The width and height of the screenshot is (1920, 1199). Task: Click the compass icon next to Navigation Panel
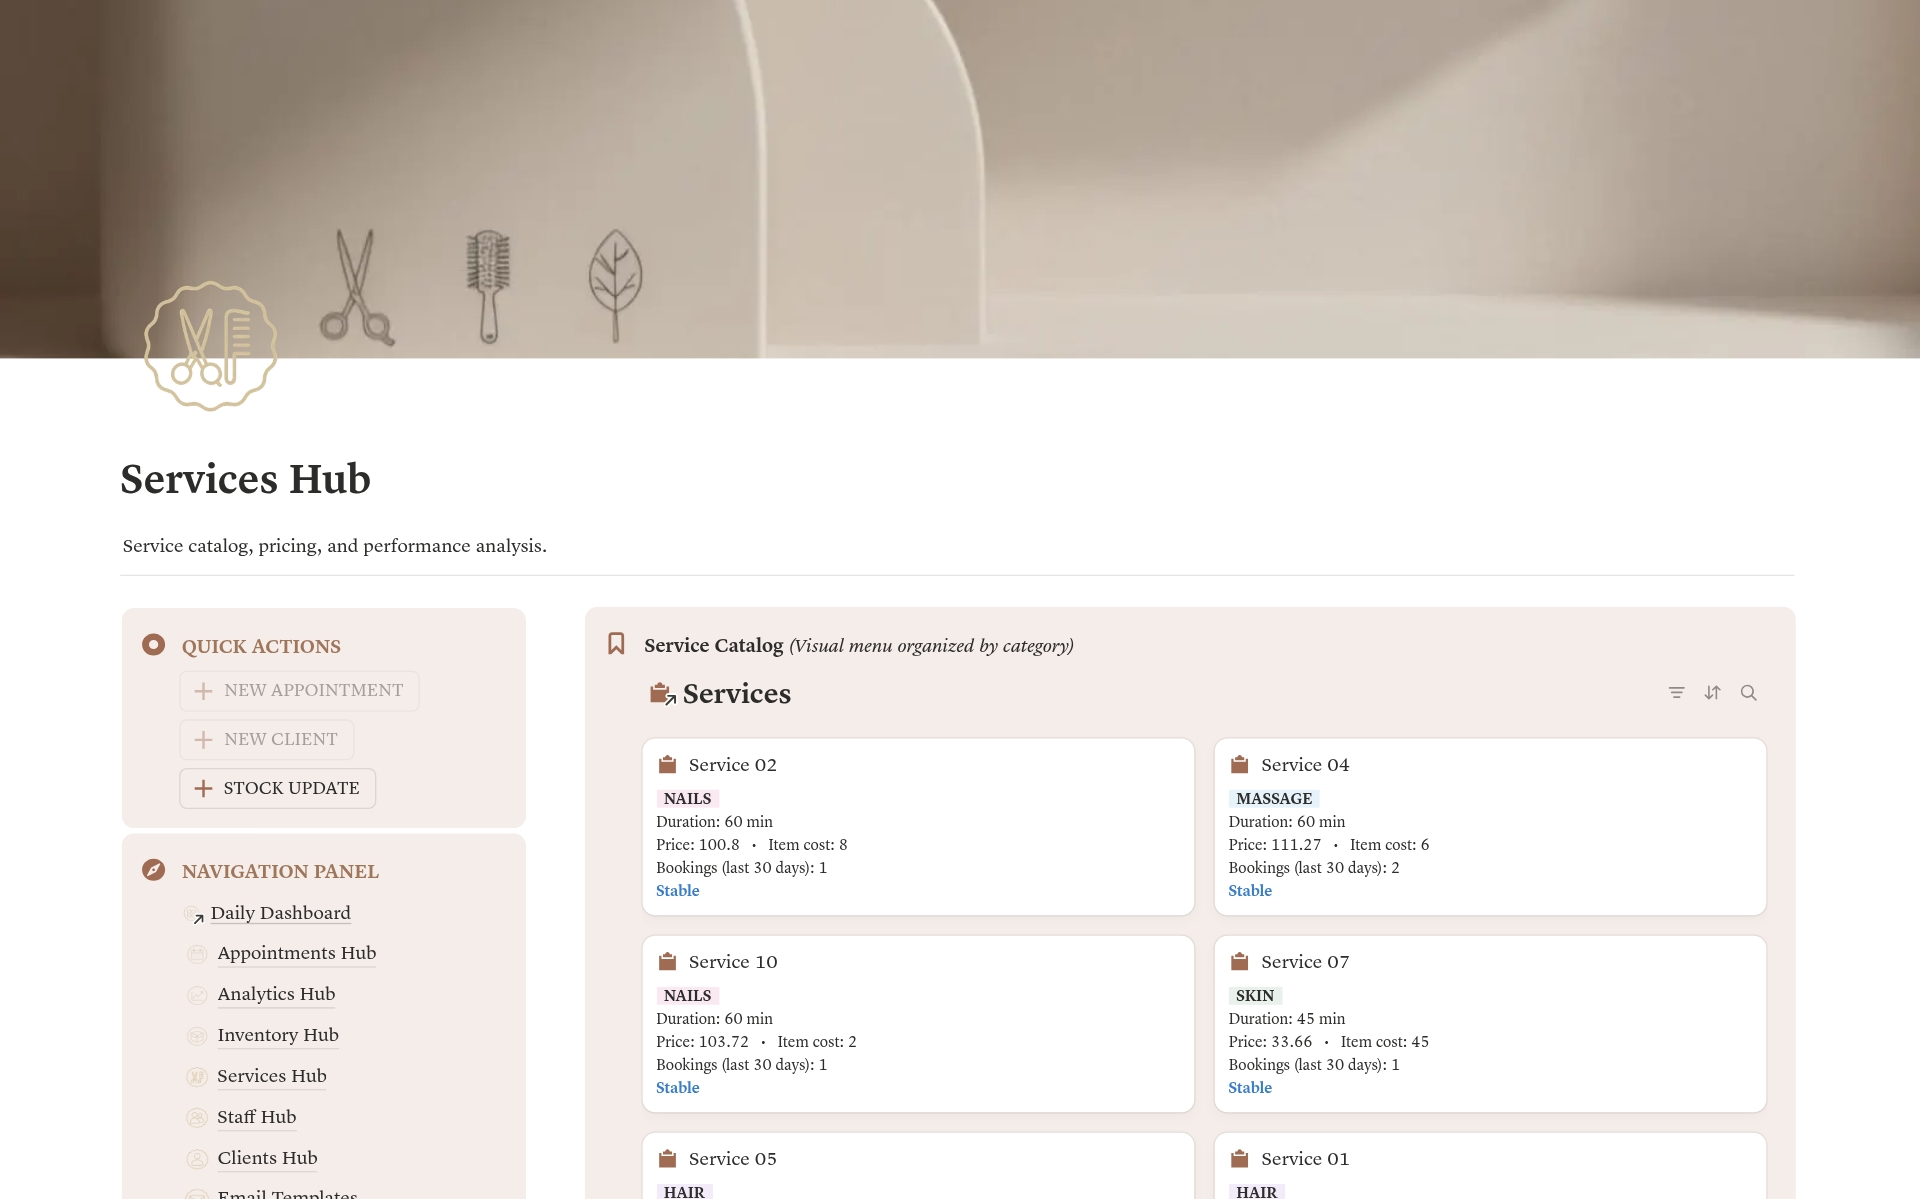click(153, 870)
